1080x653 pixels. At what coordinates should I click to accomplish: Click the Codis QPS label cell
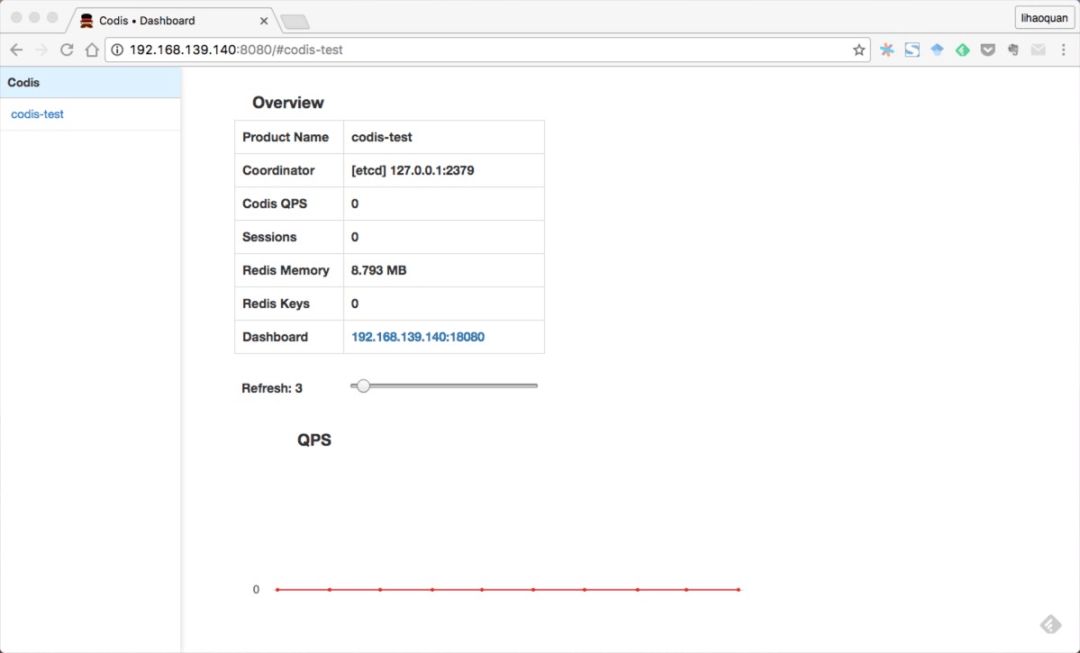pyautogui.click(x=289, y=204)
